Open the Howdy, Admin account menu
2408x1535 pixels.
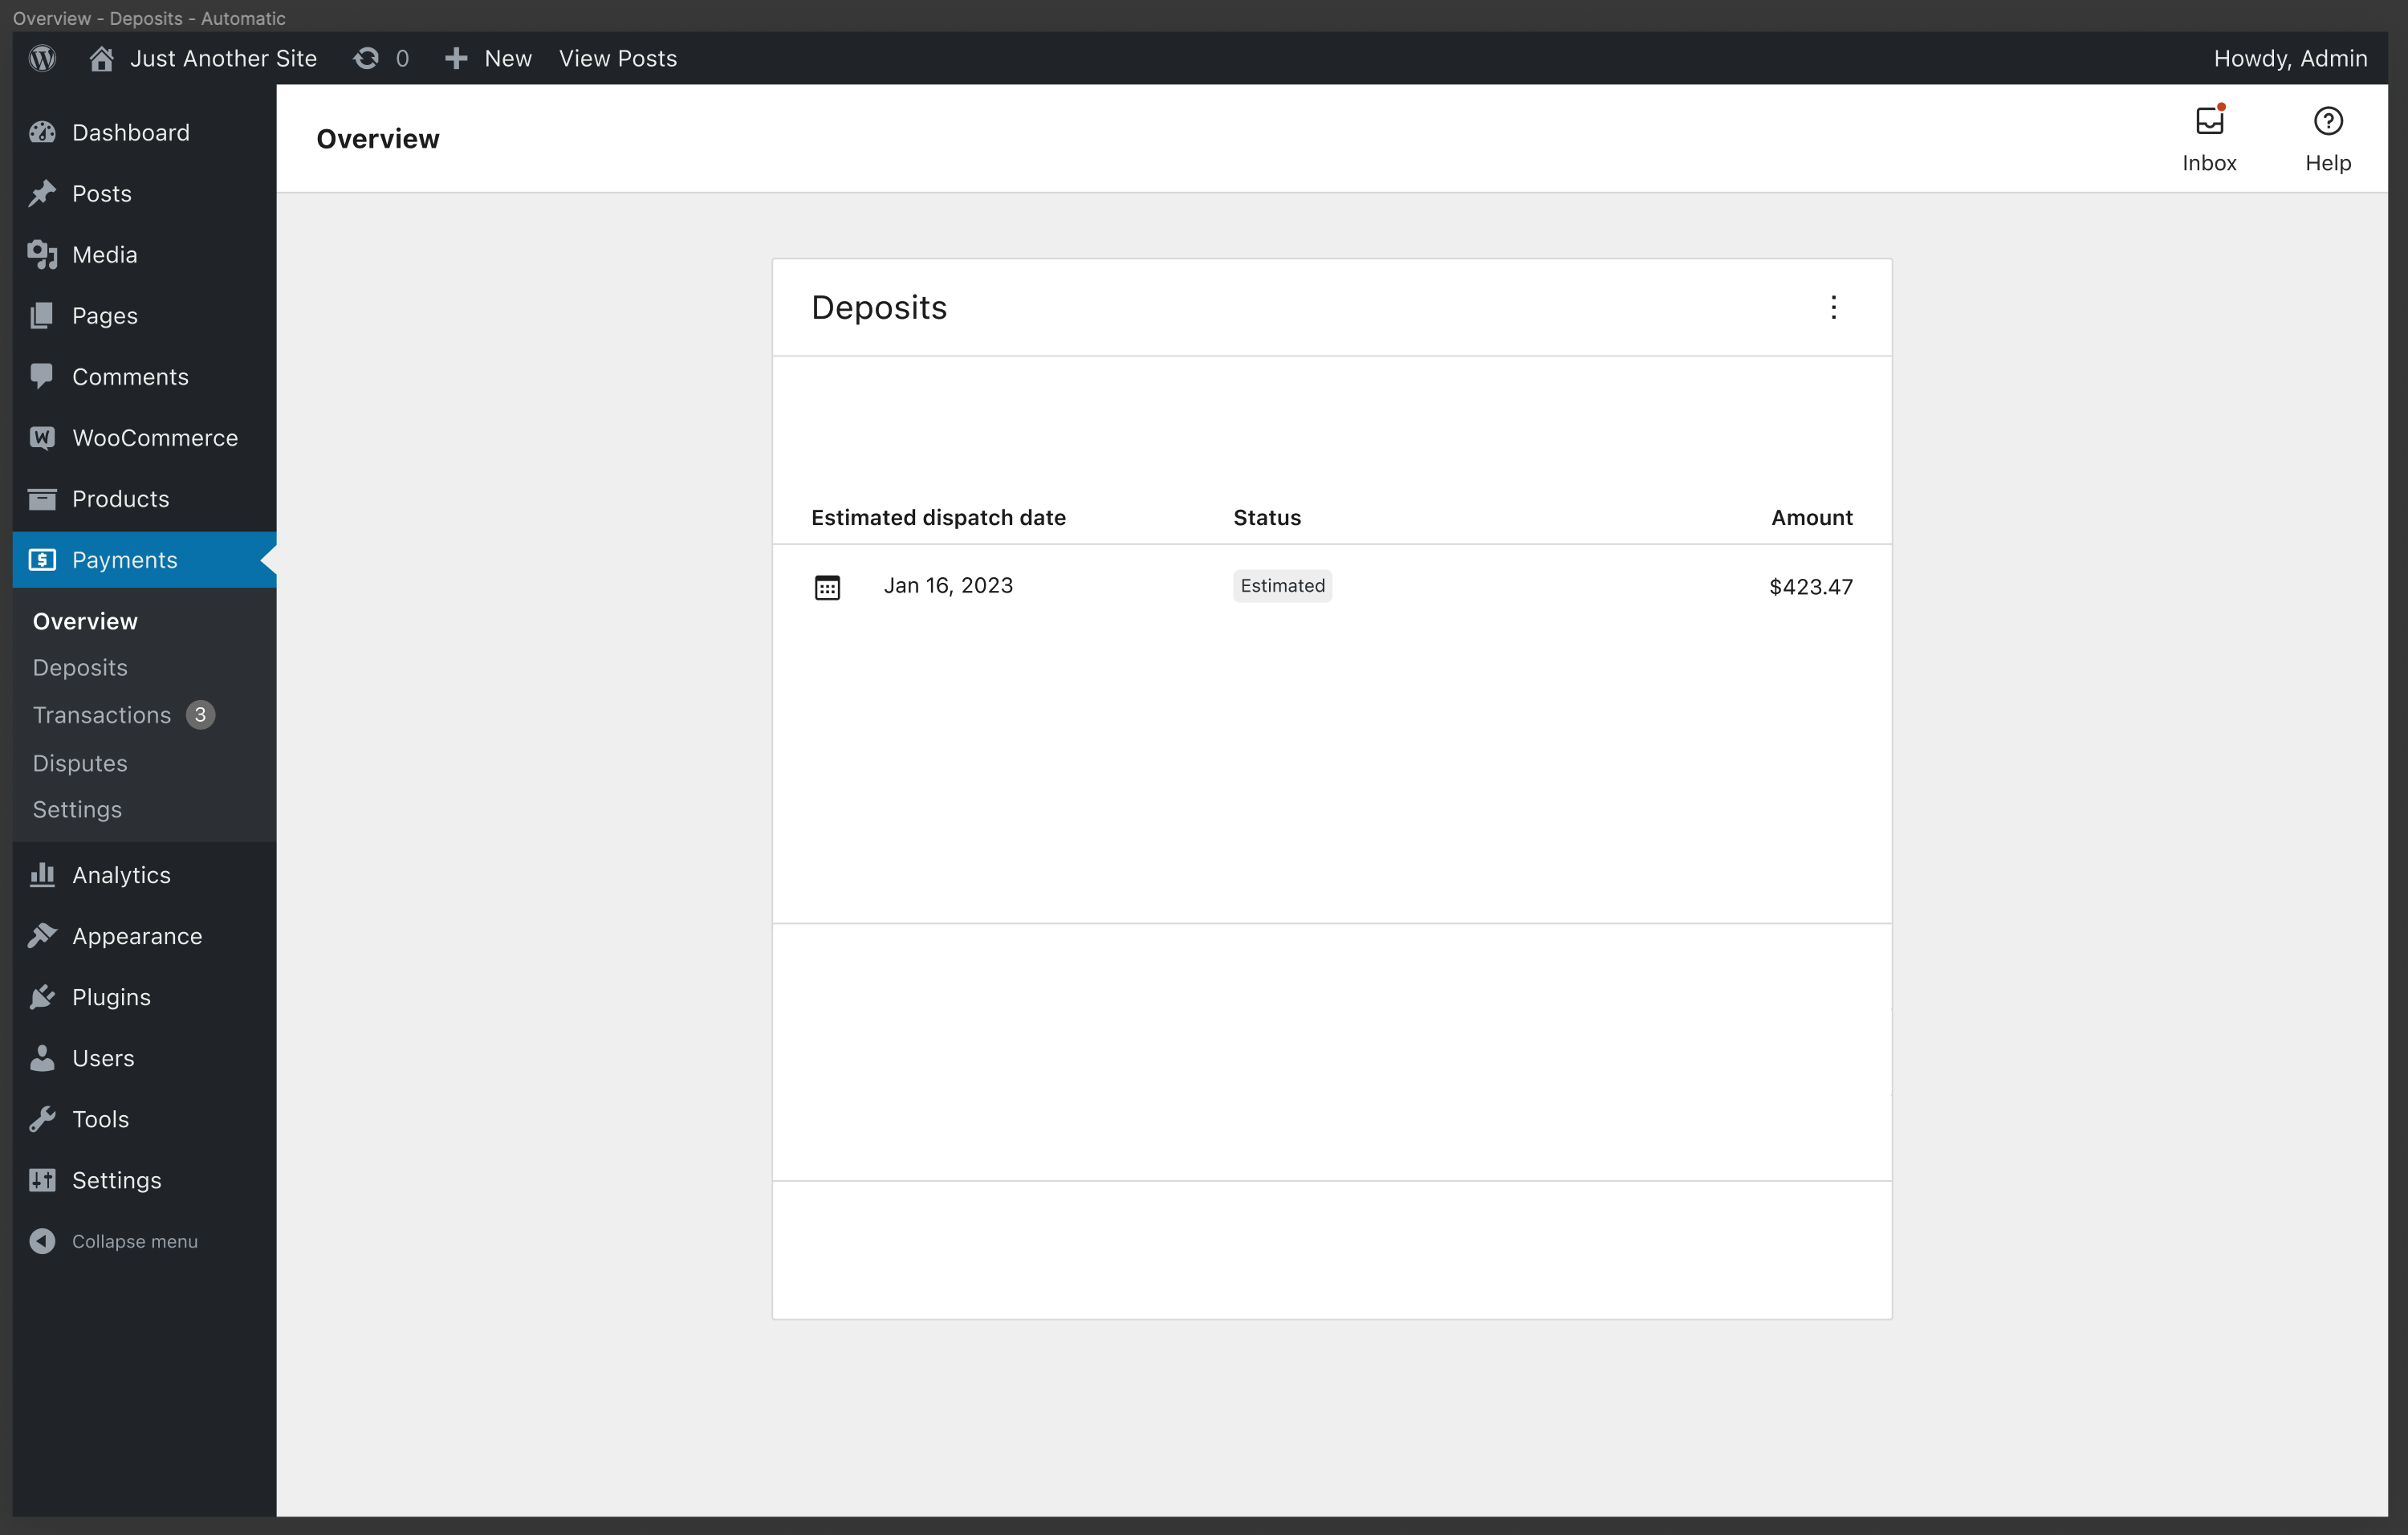click(x=2290, y=58)
